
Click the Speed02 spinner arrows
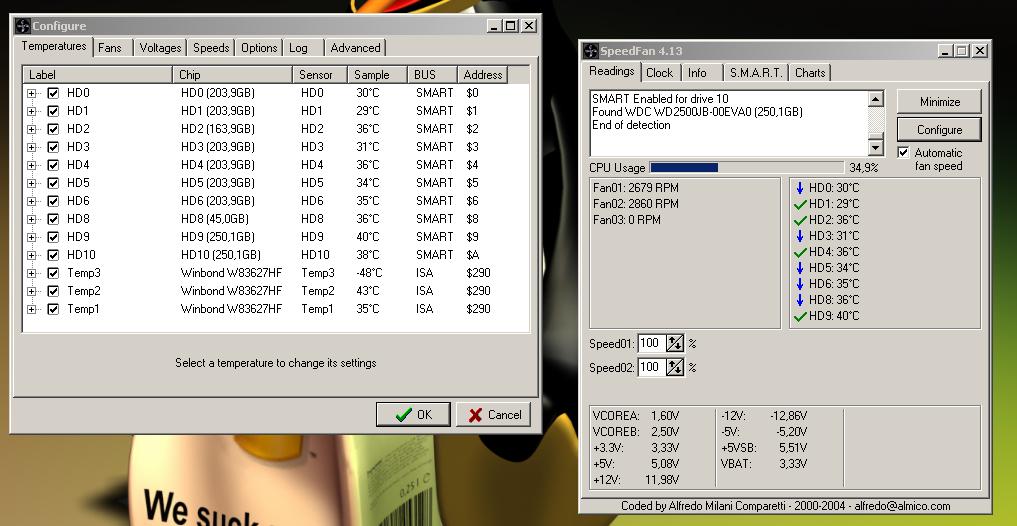(x=675, y=367)
